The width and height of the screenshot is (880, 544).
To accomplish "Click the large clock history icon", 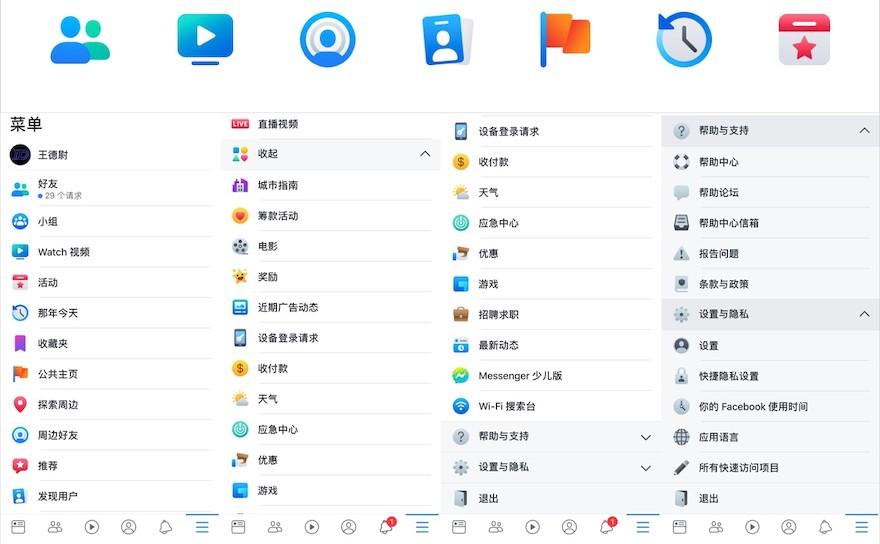I will [x=684, y=39].
